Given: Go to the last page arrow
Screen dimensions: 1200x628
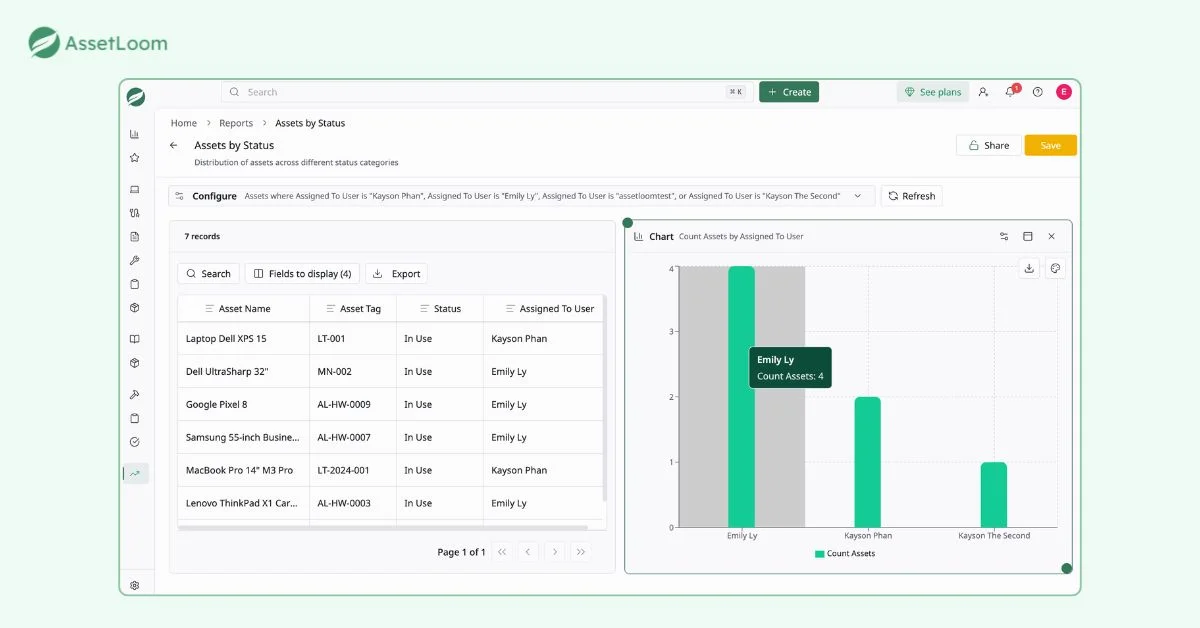Looking at the screenshot, I should pos(581,552).
